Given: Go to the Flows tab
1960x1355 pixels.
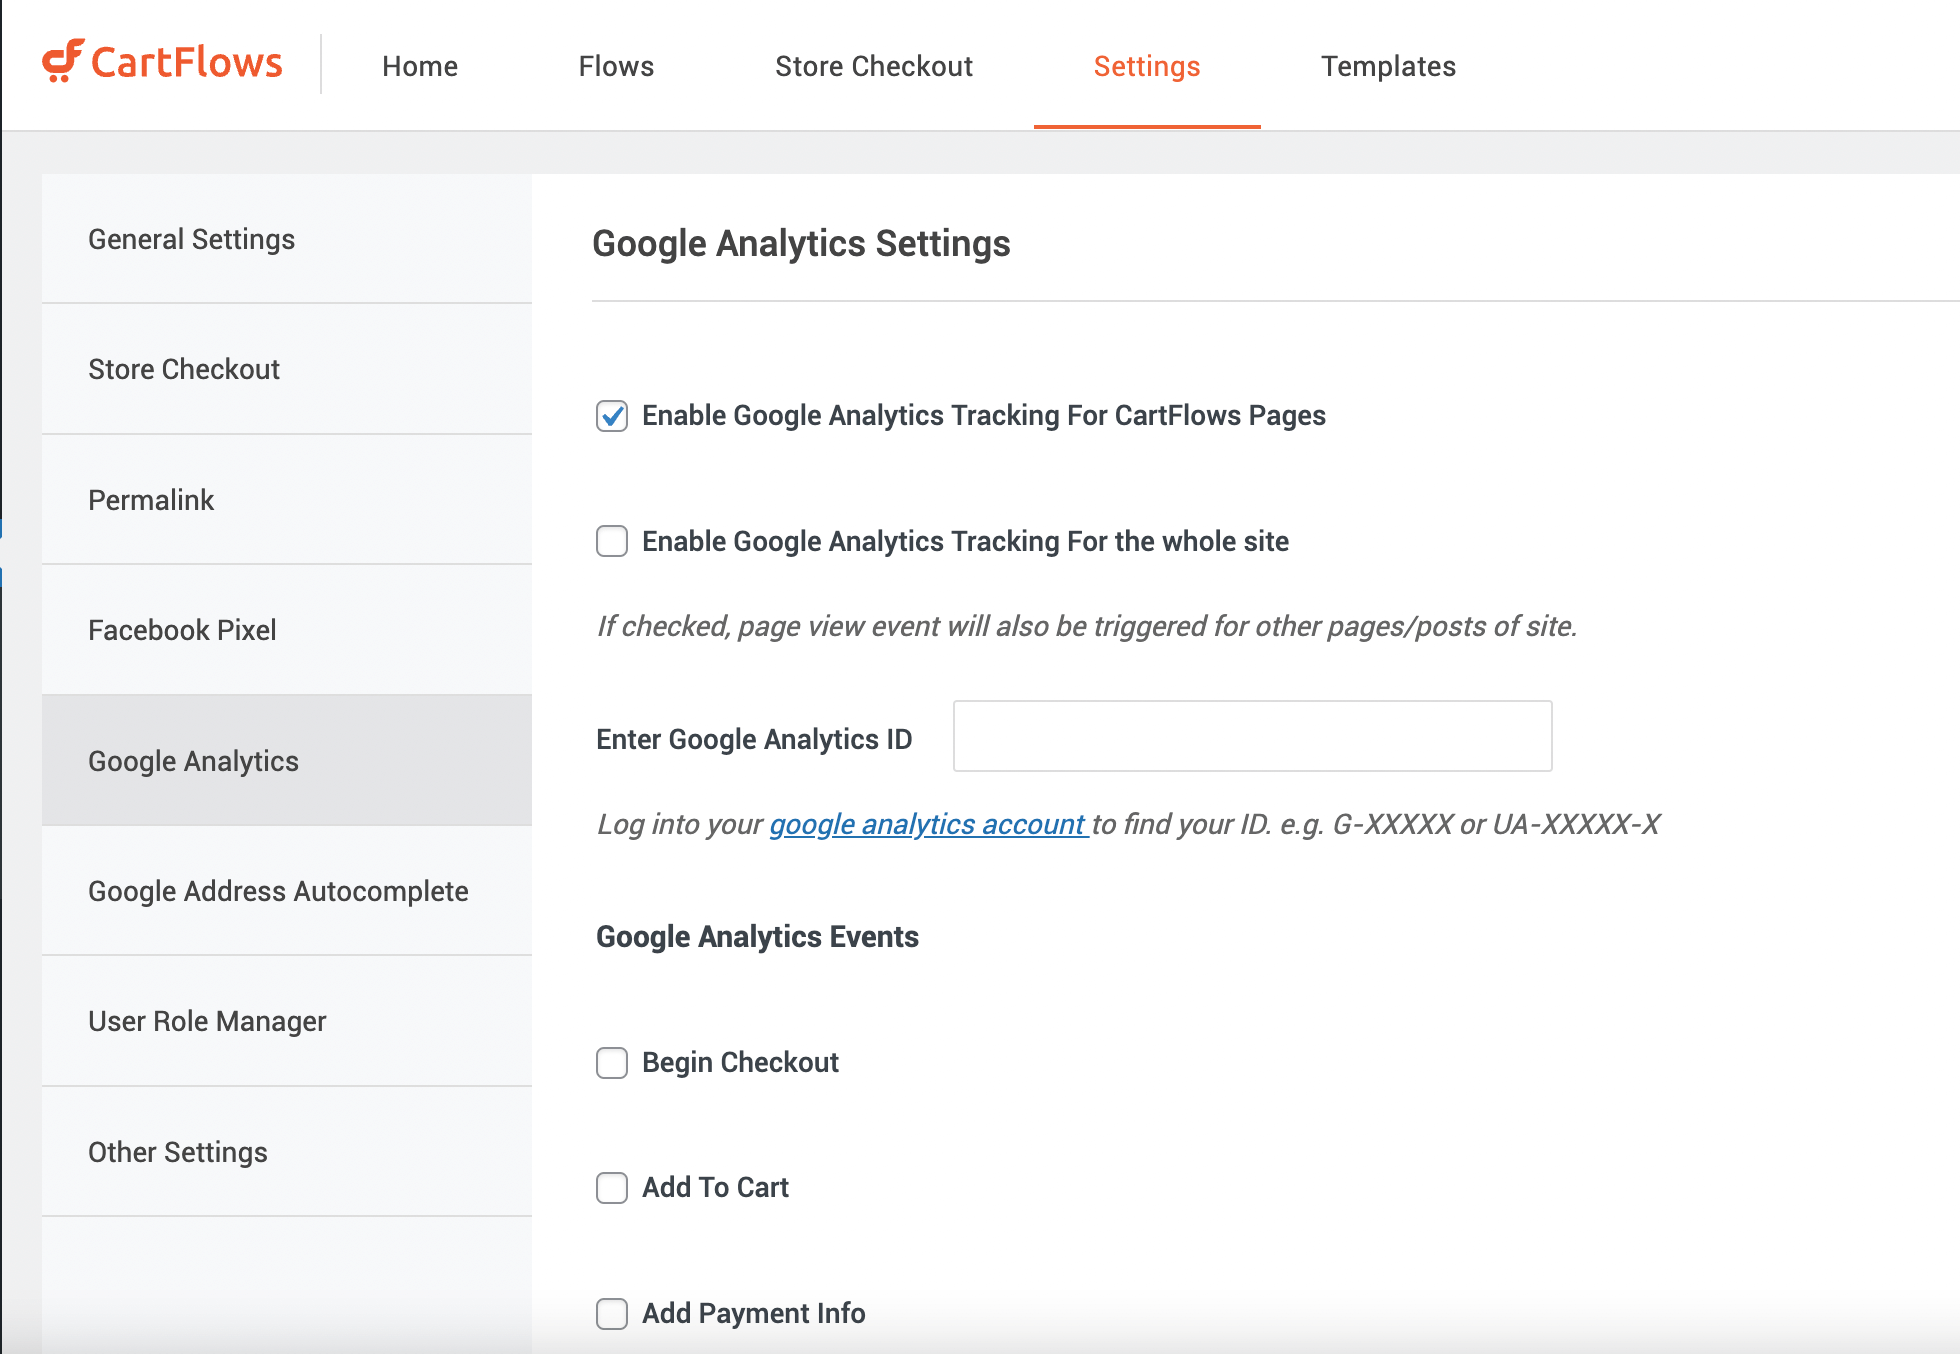Looking at the screenshot, I should click(616, 66).
